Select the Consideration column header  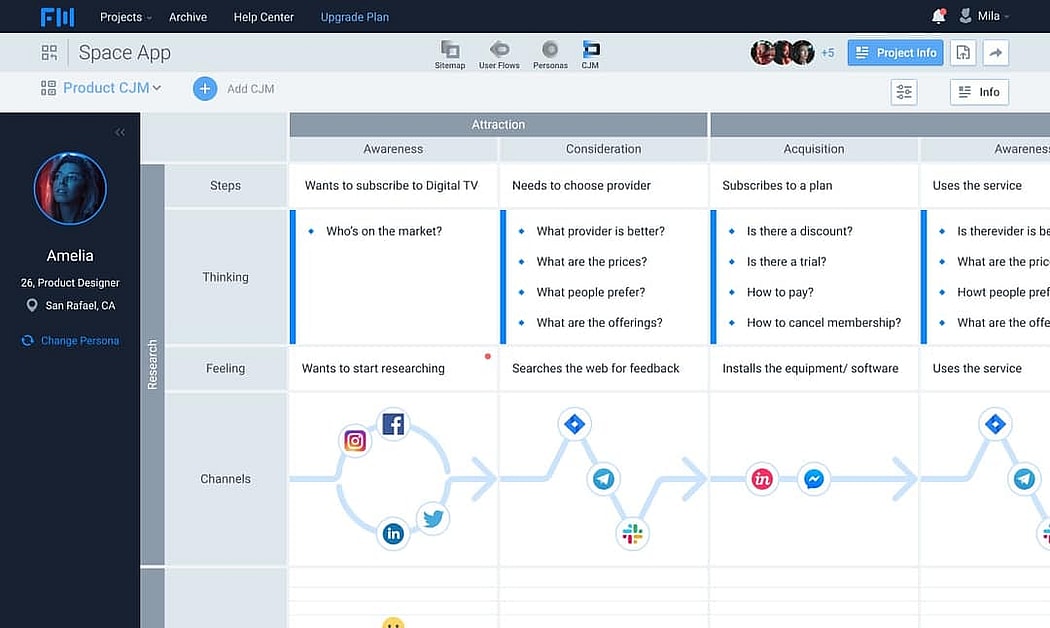click(603, 149)
